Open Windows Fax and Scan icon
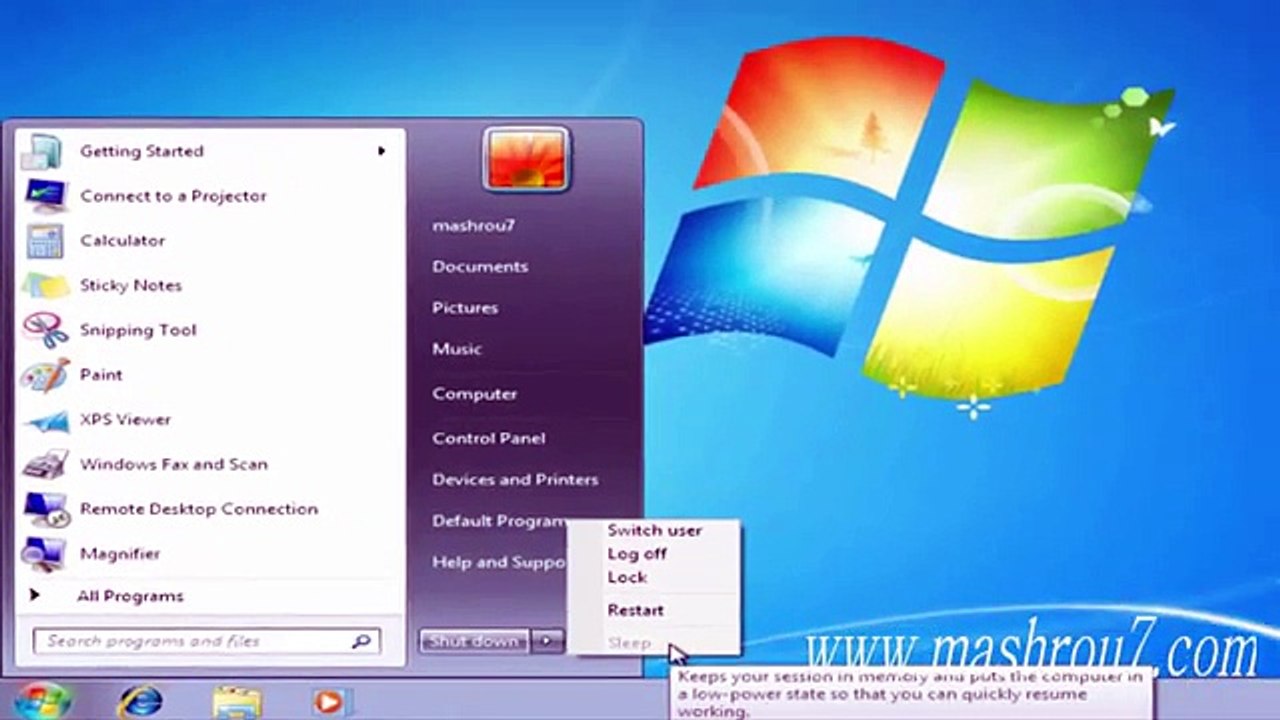 44,464
